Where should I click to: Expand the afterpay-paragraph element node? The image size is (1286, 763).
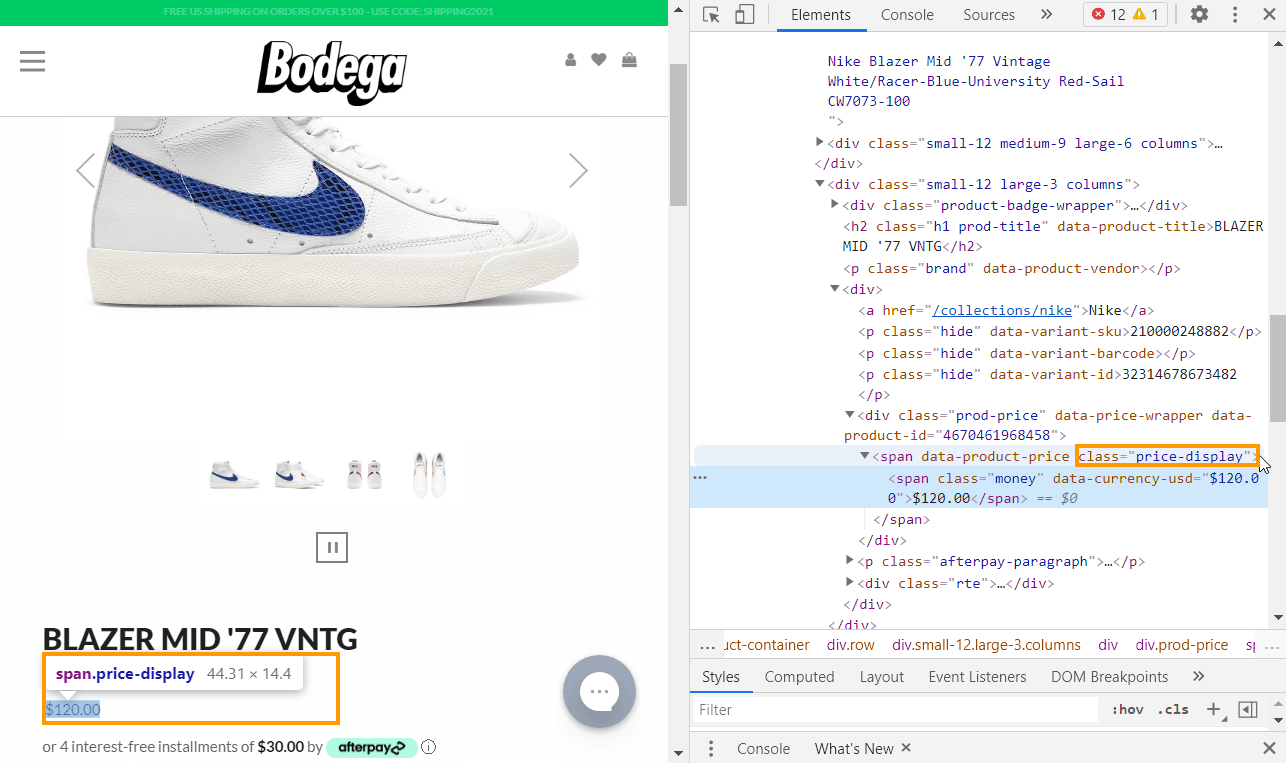click(x=850, y=561)
